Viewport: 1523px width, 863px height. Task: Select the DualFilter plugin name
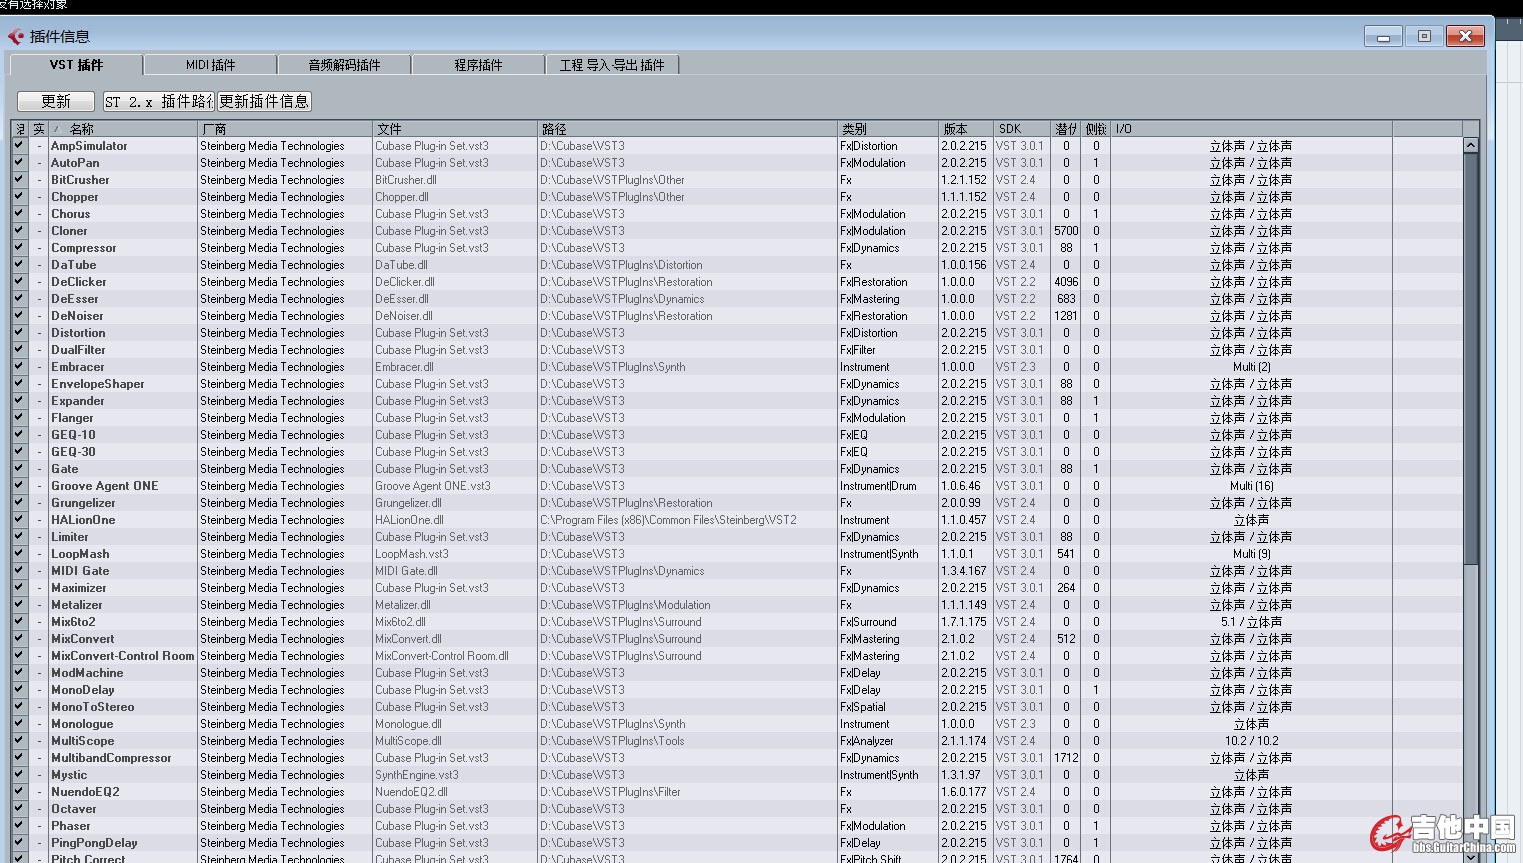[x=78, y=350]
